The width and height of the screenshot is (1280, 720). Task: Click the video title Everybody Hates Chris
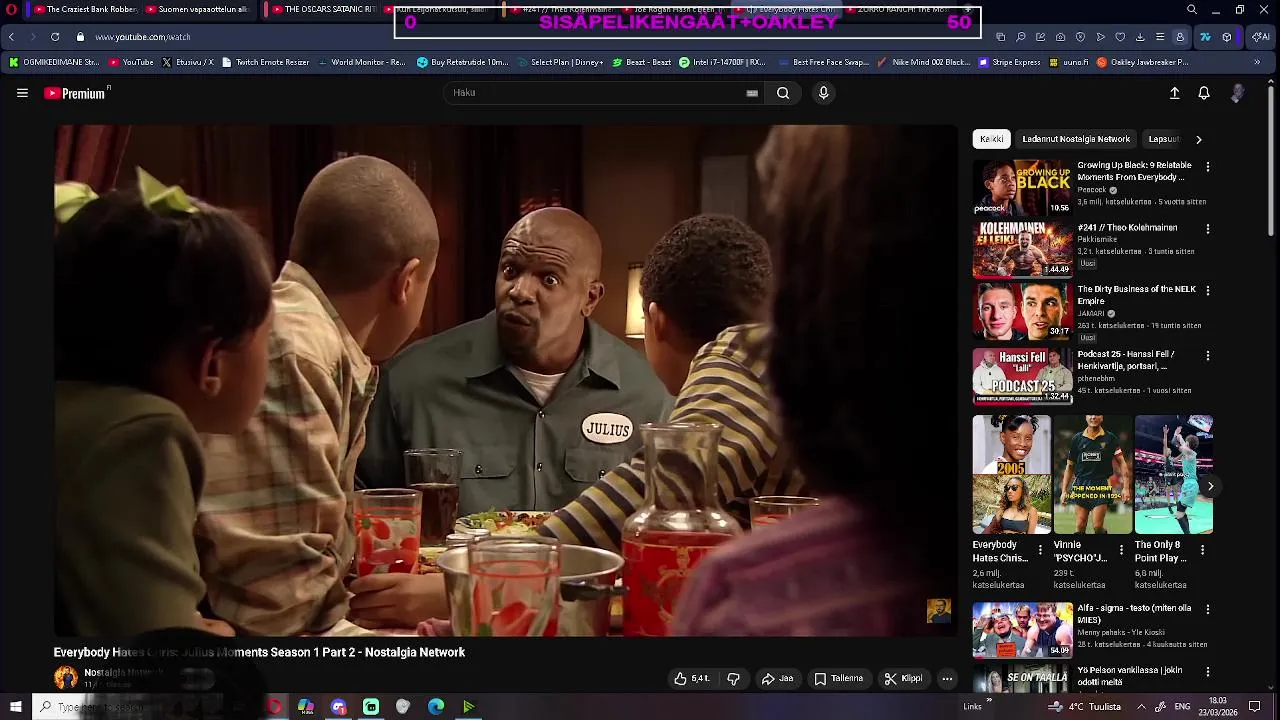tap(259, 652)
